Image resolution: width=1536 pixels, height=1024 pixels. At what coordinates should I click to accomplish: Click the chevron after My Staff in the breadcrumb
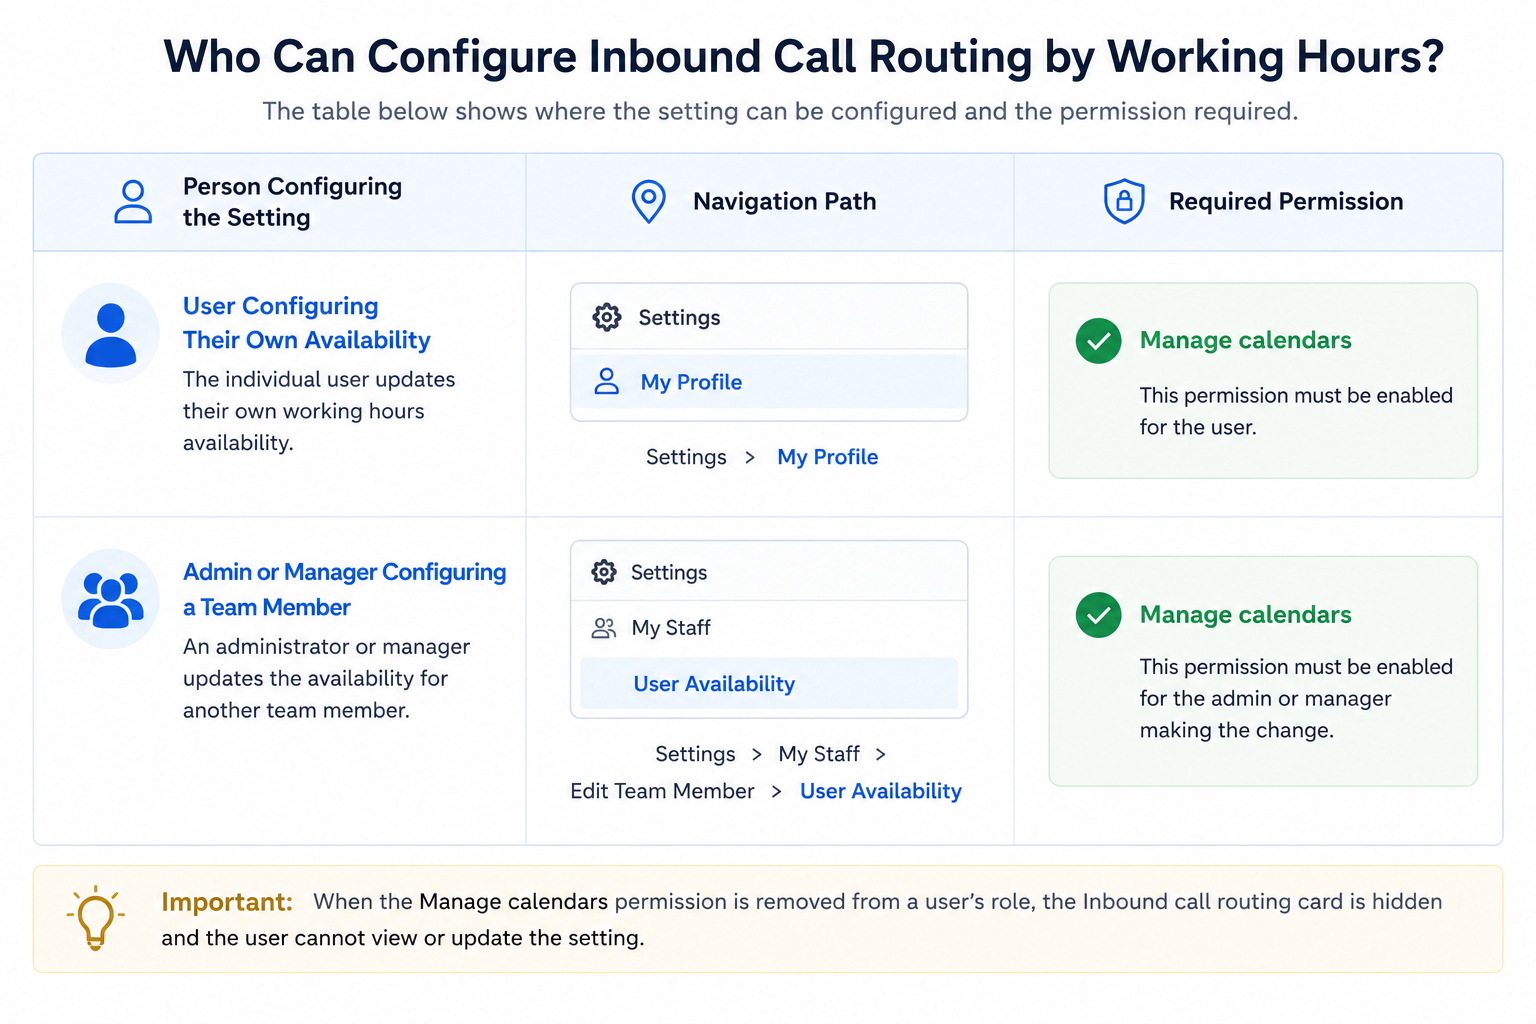(881, 754)
